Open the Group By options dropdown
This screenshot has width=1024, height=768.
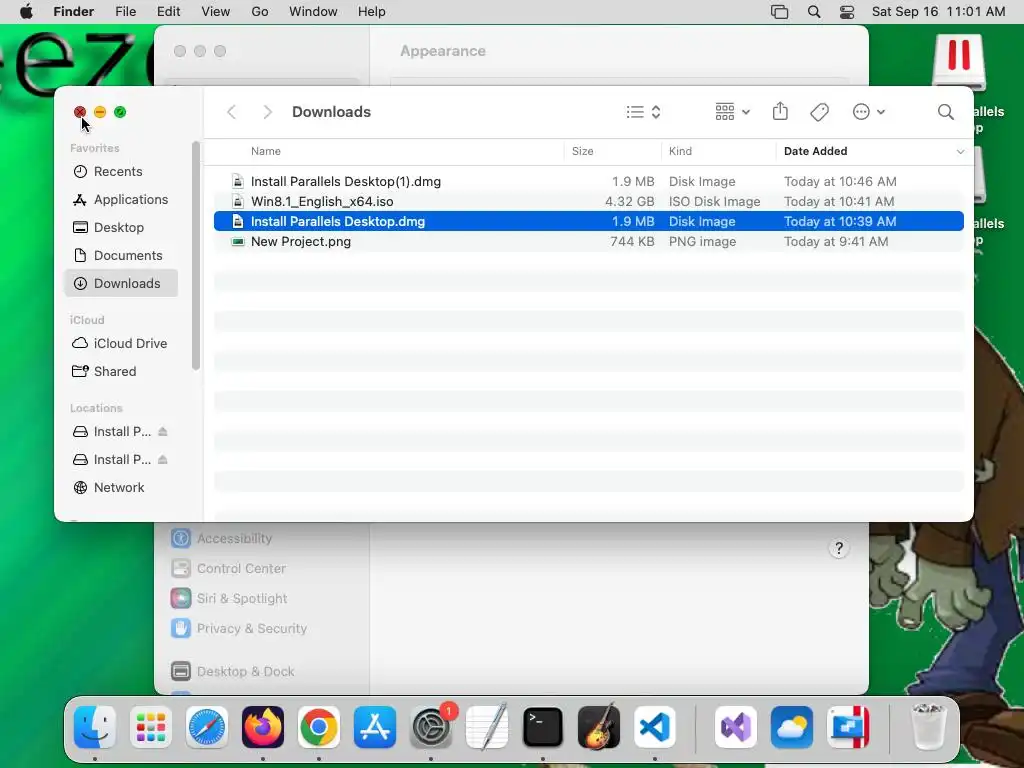pyautogui.click(x=732, y=112)
